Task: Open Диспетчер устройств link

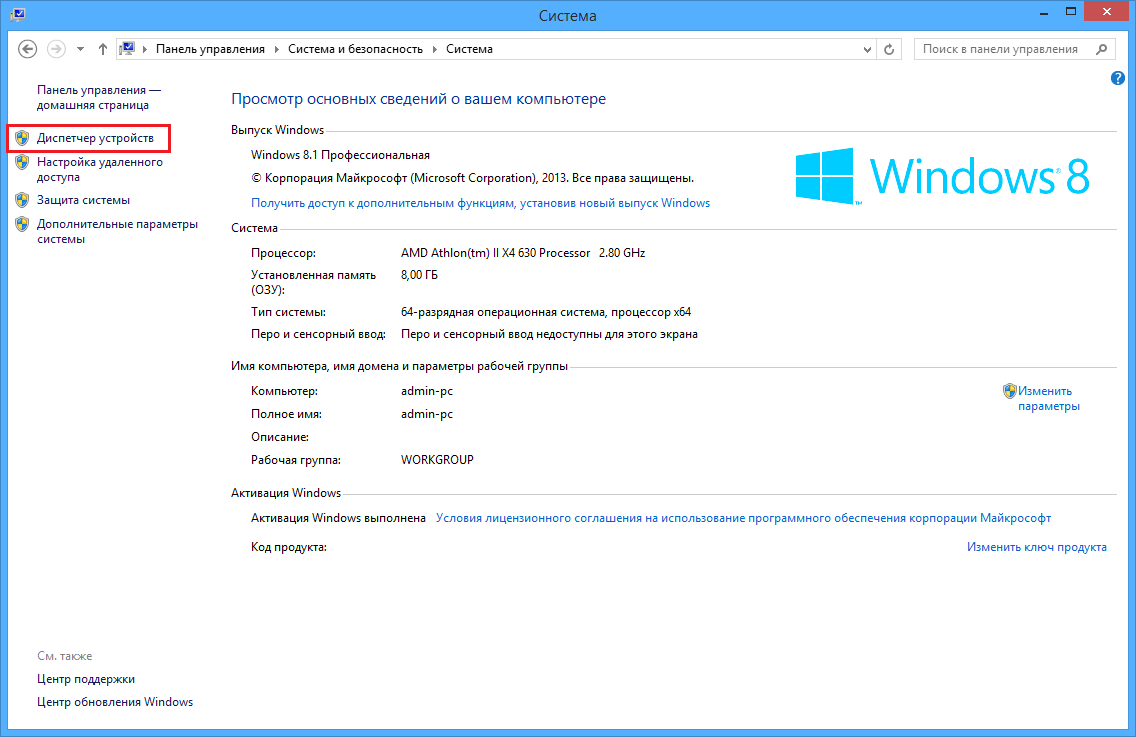Action: point(95,138)
